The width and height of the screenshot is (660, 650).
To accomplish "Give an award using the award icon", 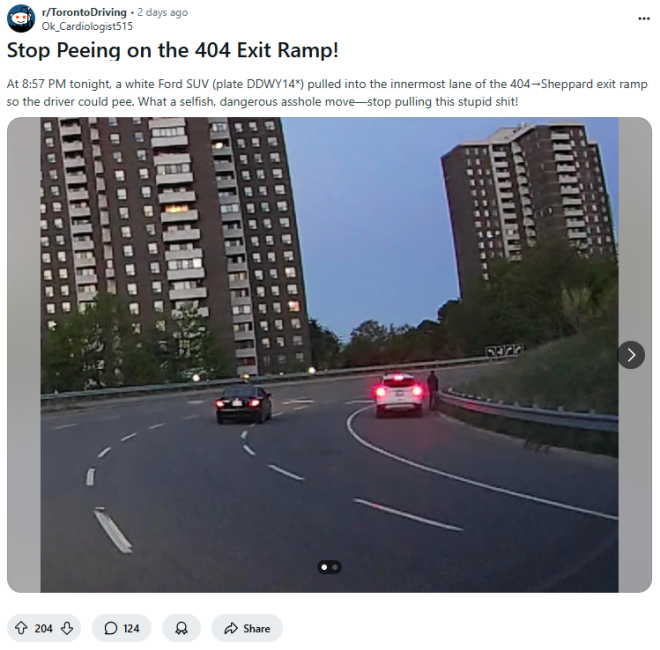I will click(181, 628).
